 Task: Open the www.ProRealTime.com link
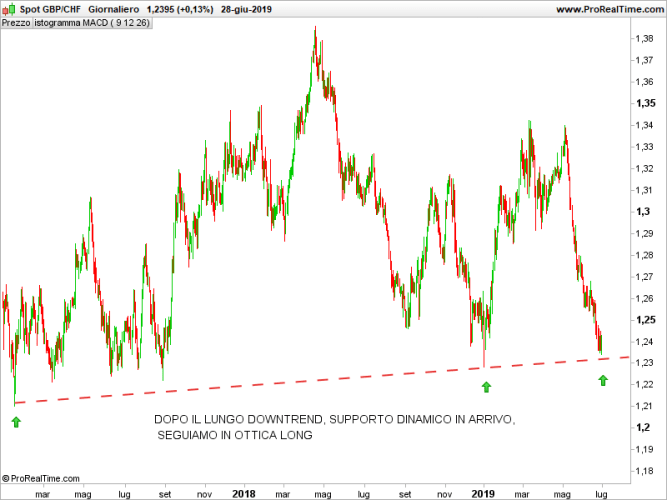click(610, 9)
